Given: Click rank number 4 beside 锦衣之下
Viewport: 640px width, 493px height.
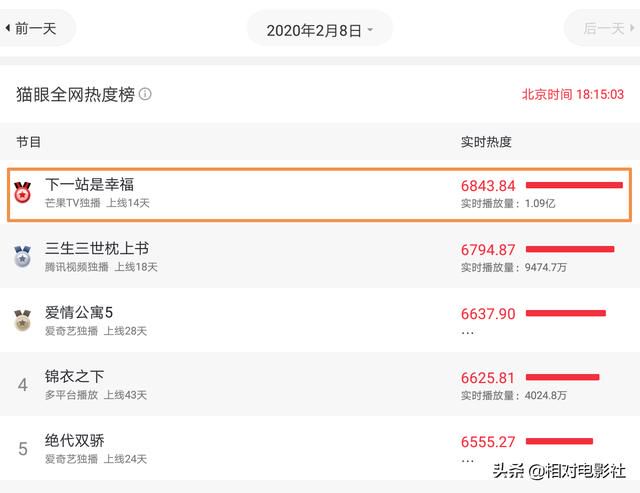Looking at the screenshot, I should click(x=23, y=385).
